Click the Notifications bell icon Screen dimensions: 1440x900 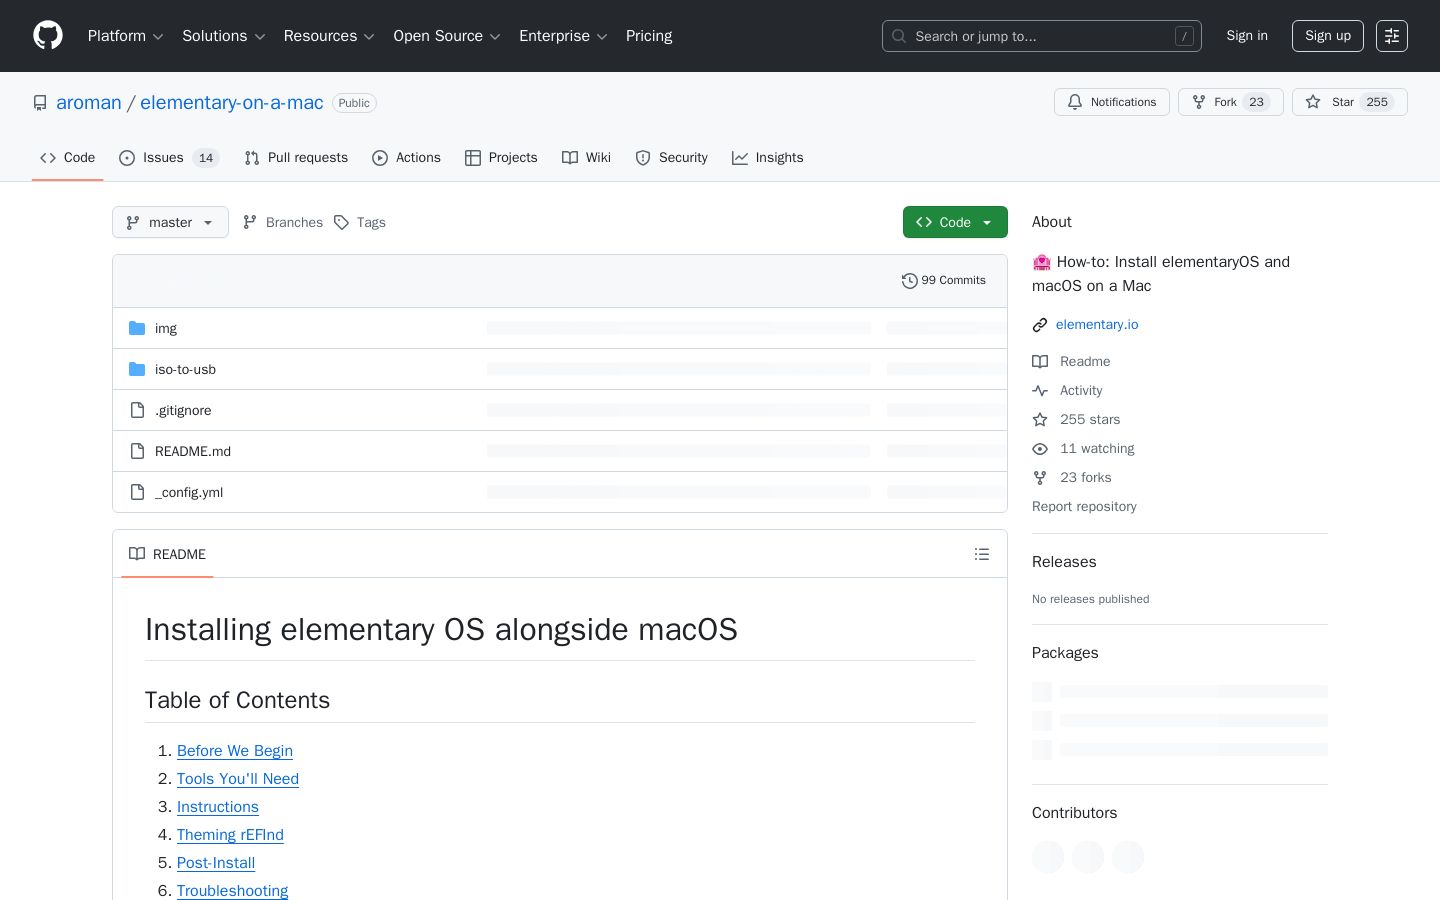tap(1075, 102)
